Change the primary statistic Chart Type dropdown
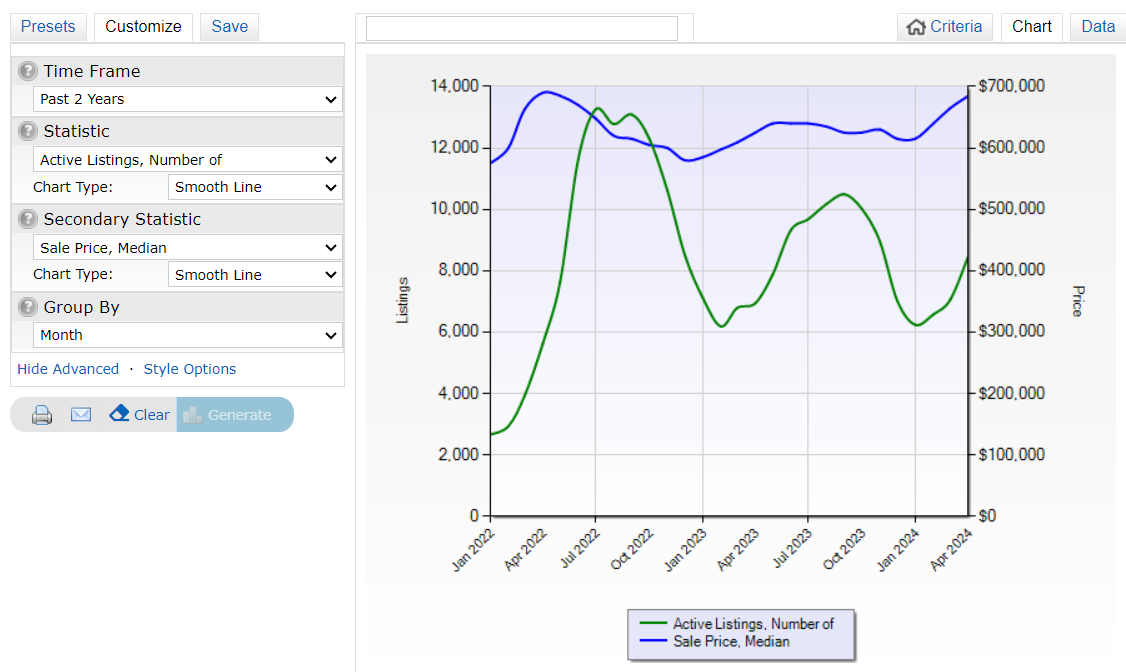 [x=255, y=188]
